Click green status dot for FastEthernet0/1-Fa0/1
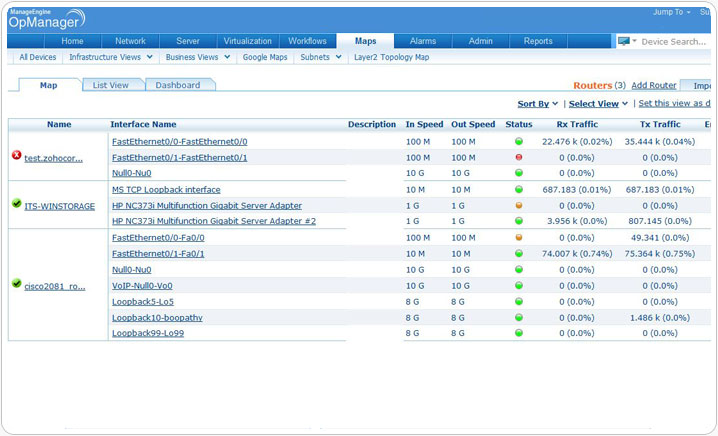The height and width of the screenshot is (436, 718). click(519, 253)
